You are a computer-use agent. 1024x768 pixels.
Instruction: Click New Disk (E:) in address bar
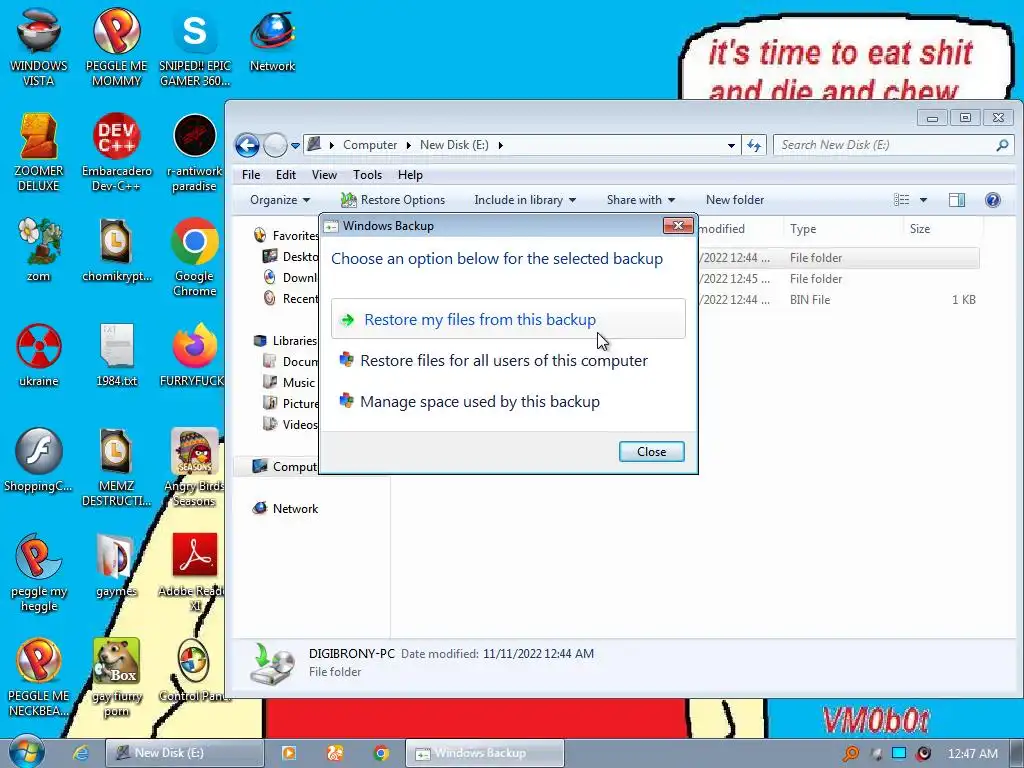click(454, 145)
